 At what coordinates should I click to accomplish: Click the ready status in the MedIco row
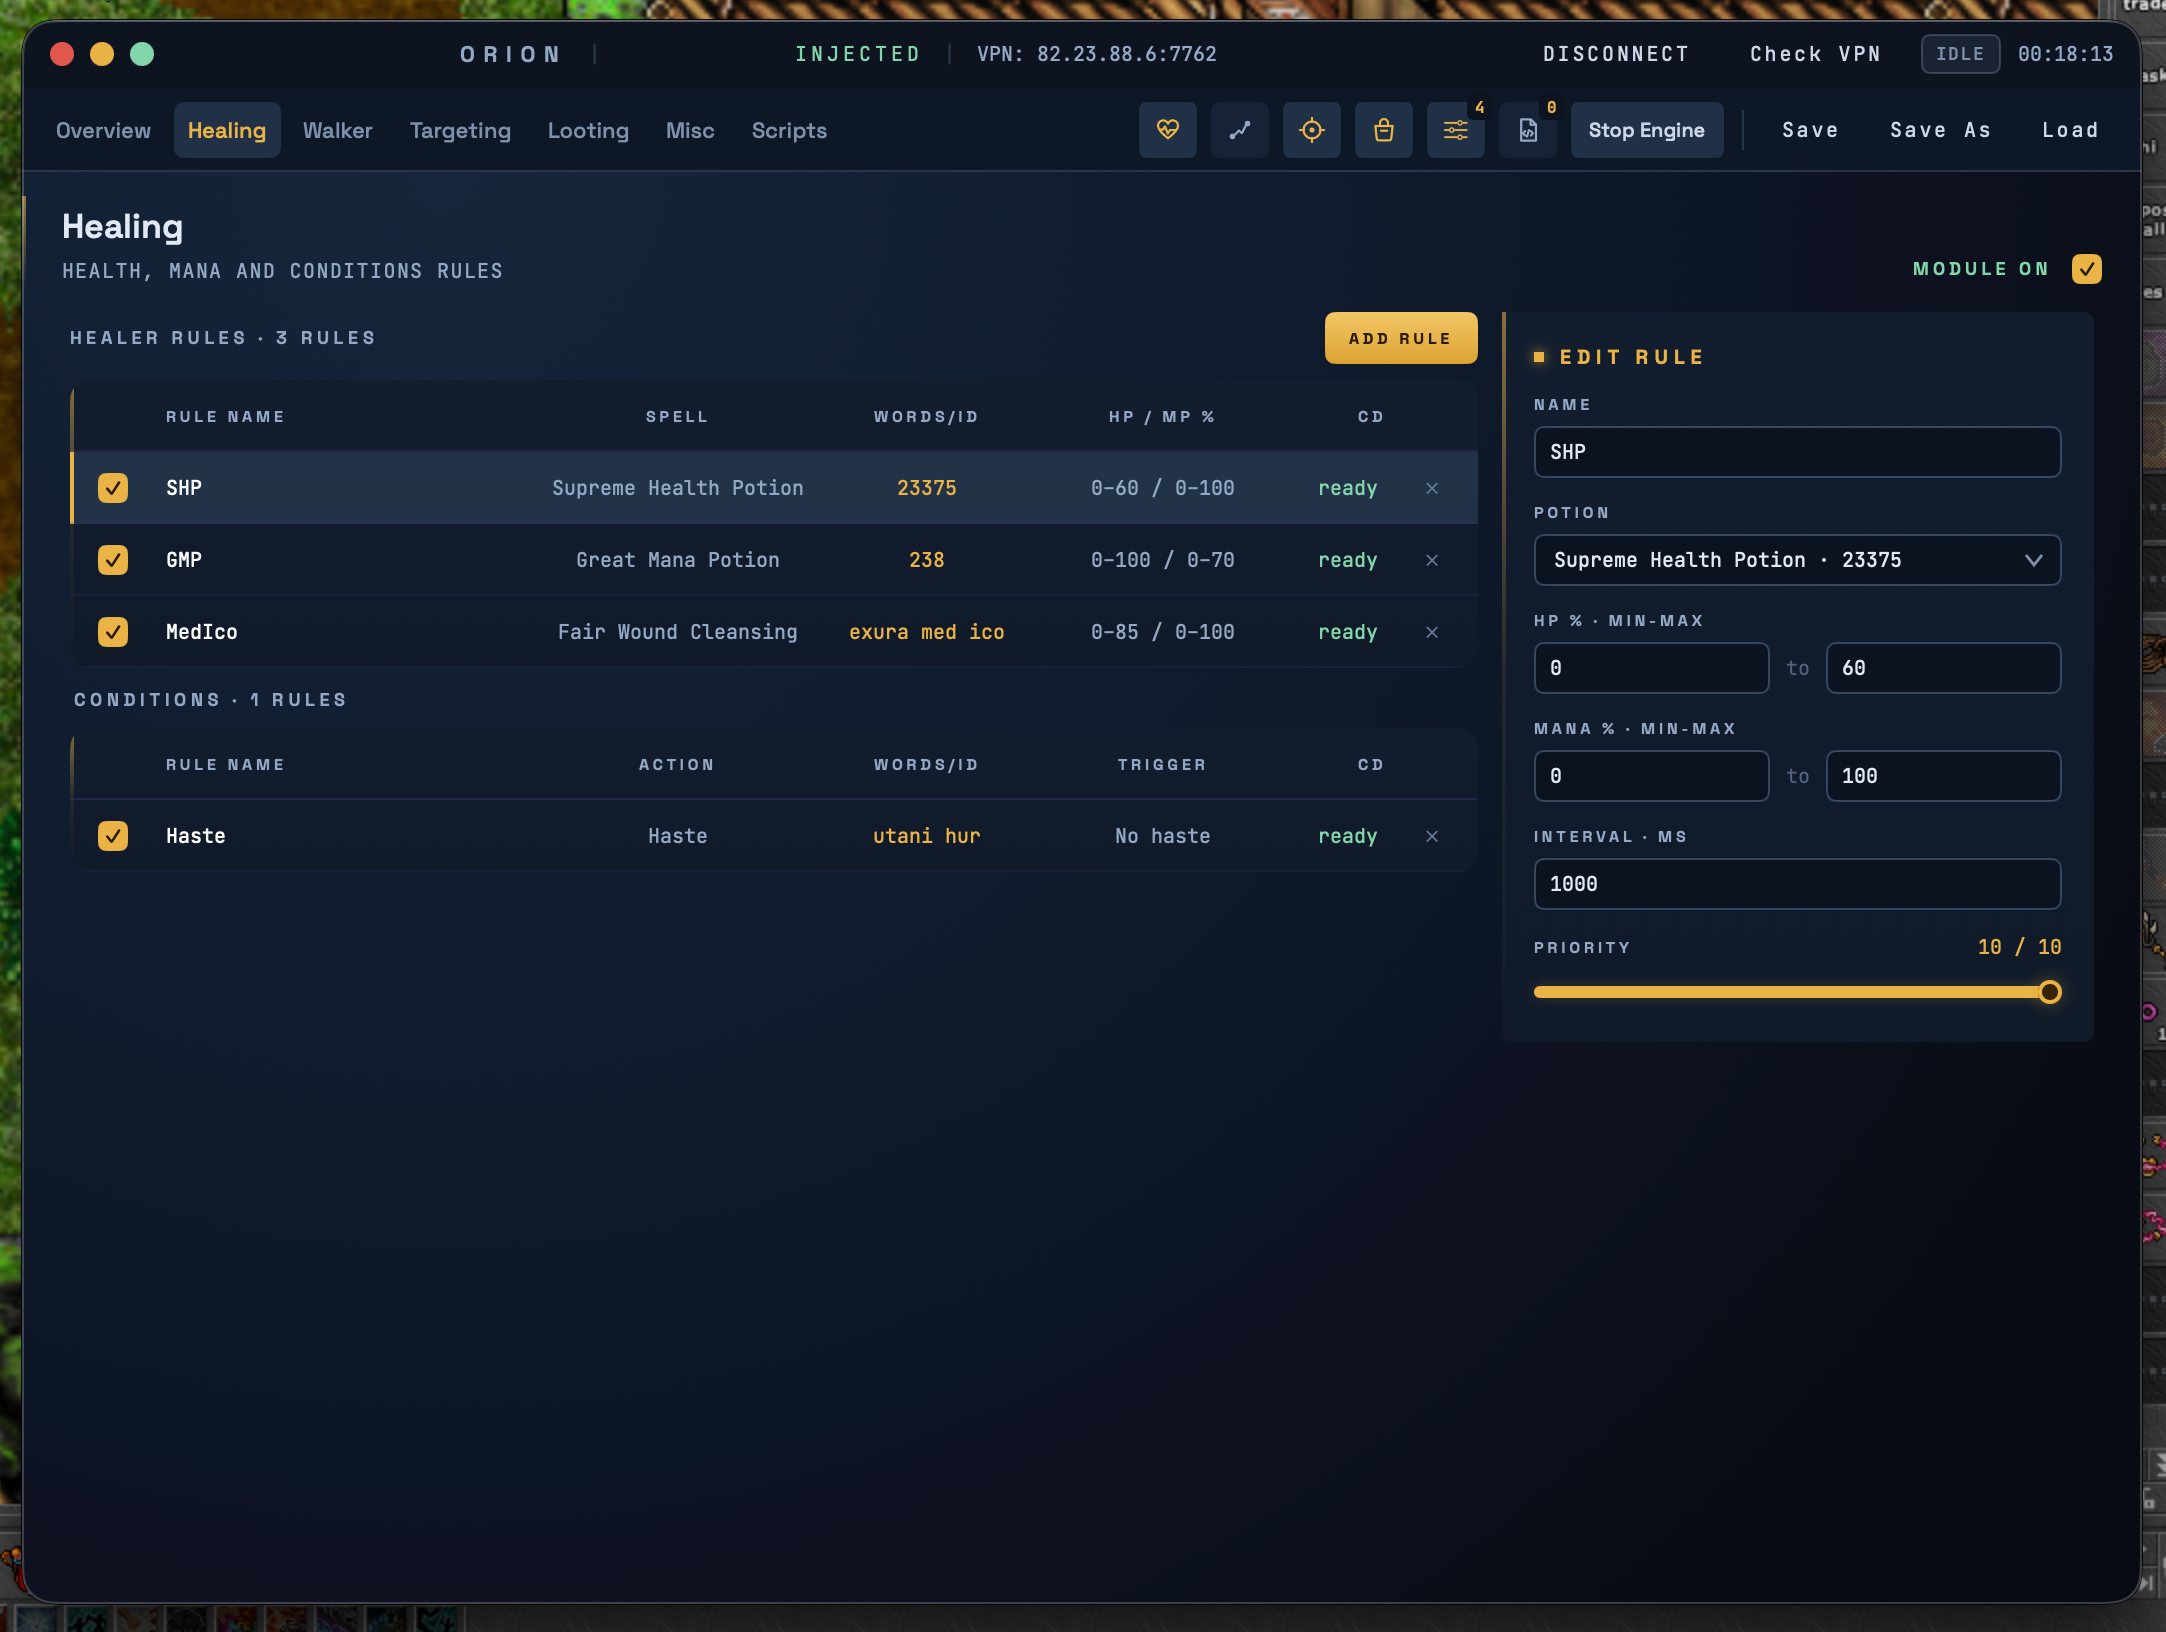(x=1347, y=632)
